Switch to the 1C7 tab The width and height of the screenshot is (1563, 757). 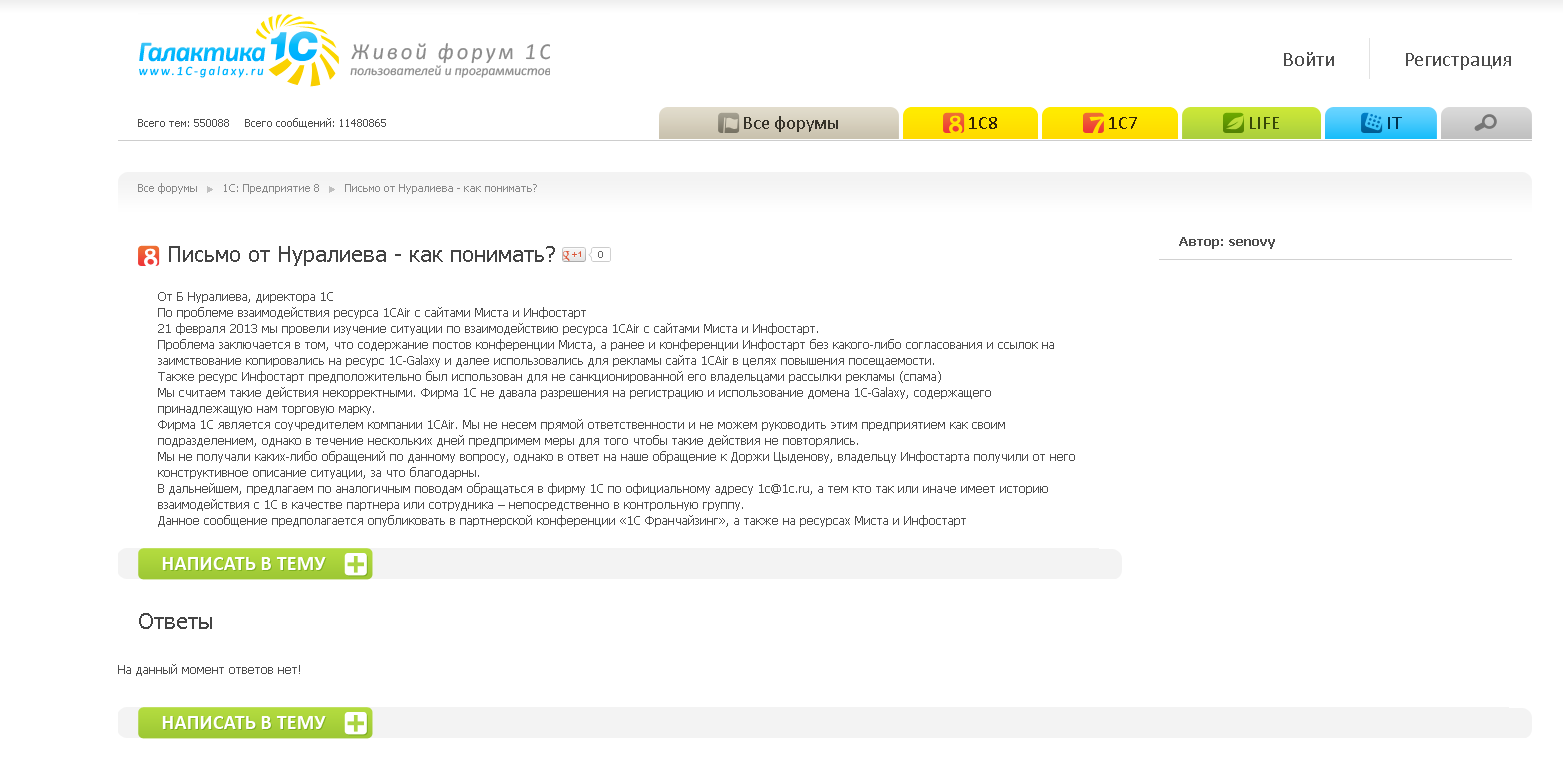1110,123
